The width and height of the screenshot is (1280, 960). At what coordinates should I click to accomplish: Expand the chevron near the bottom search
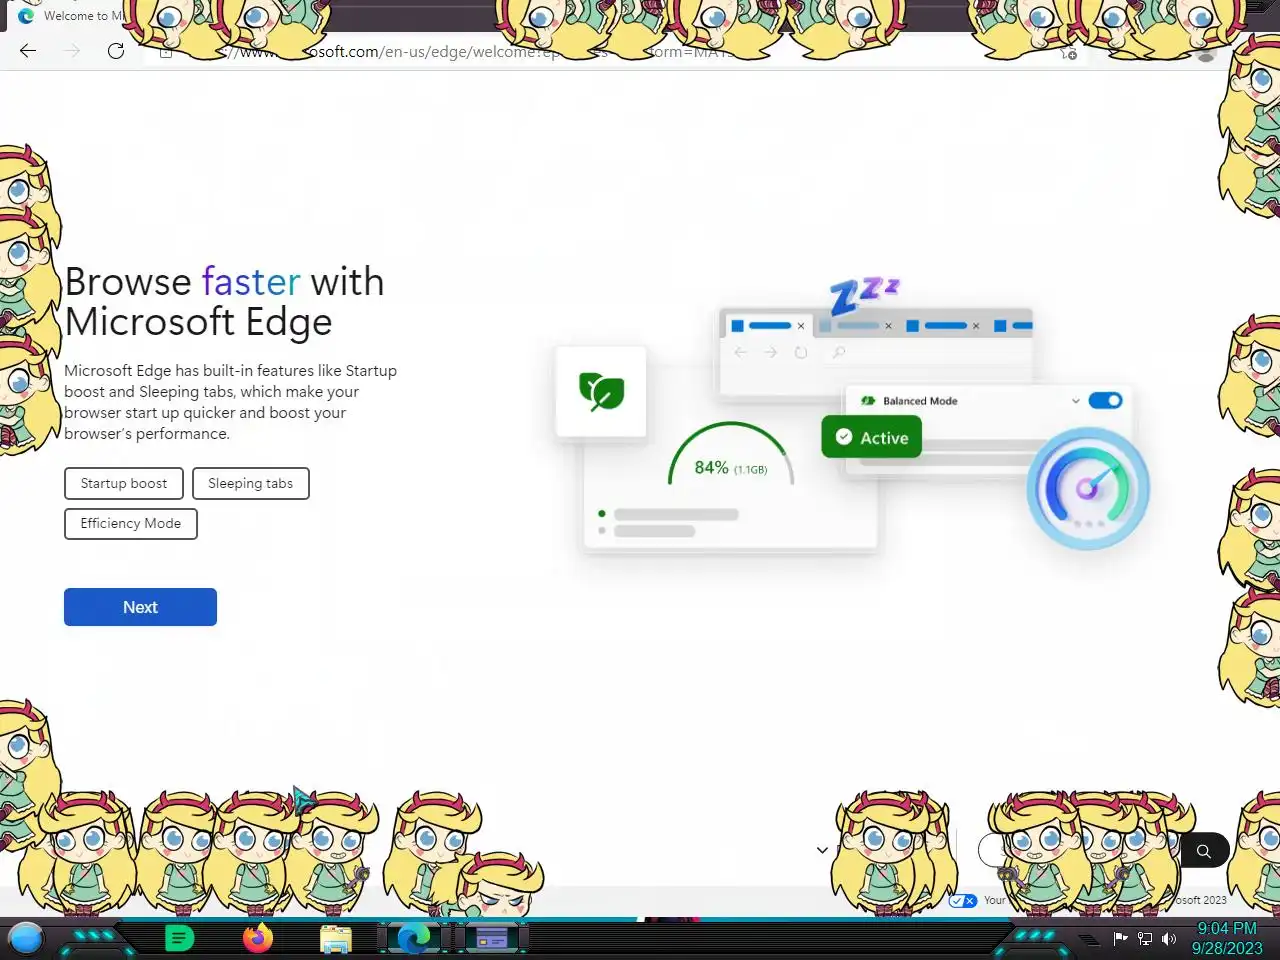point(822,850)
